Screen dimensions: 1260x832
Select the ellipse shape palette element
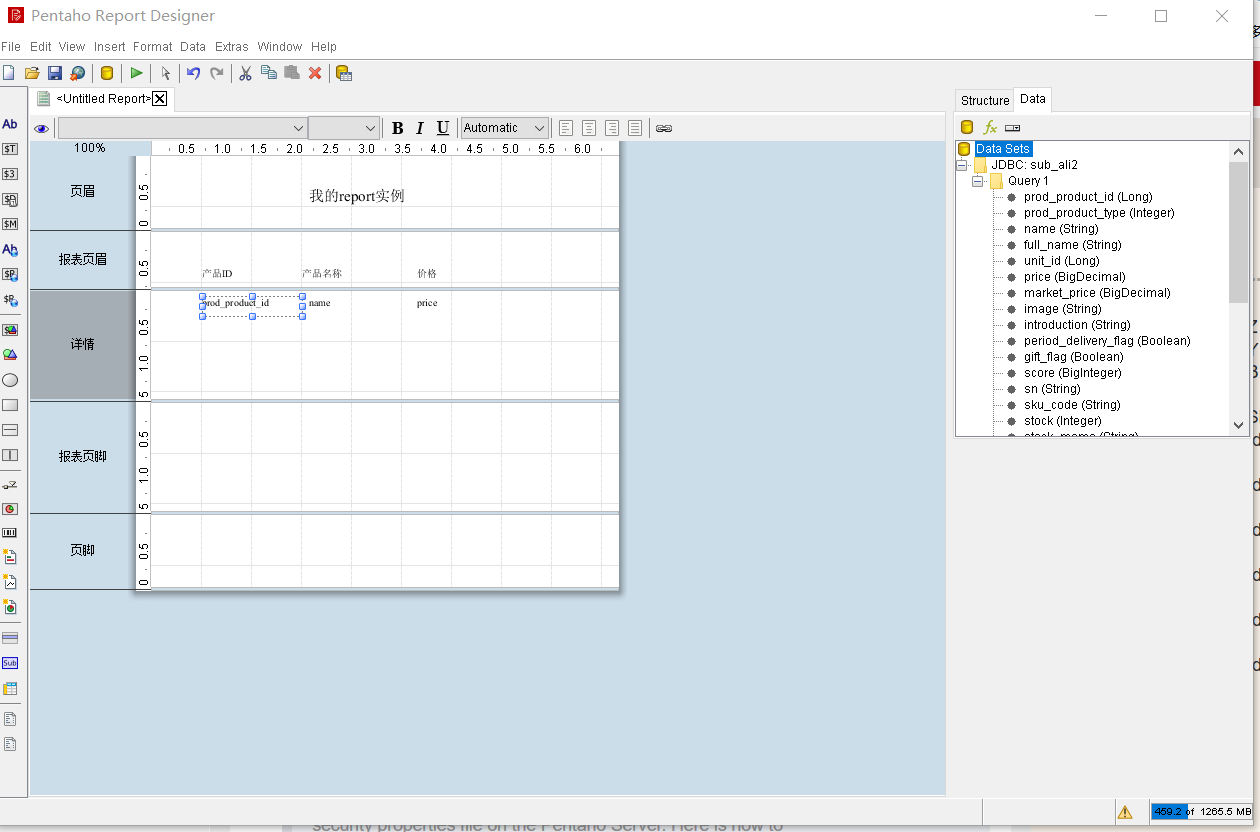[10, 380]
